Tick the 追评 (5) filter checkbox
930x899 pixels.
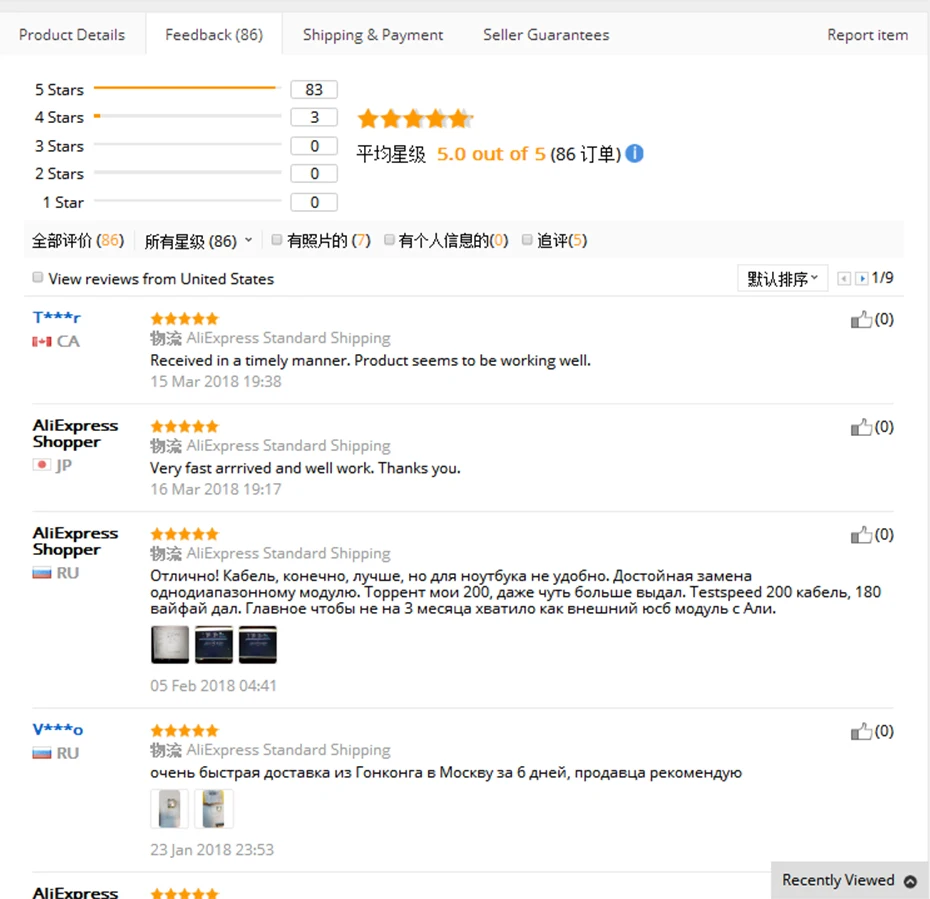click(527, 240)
